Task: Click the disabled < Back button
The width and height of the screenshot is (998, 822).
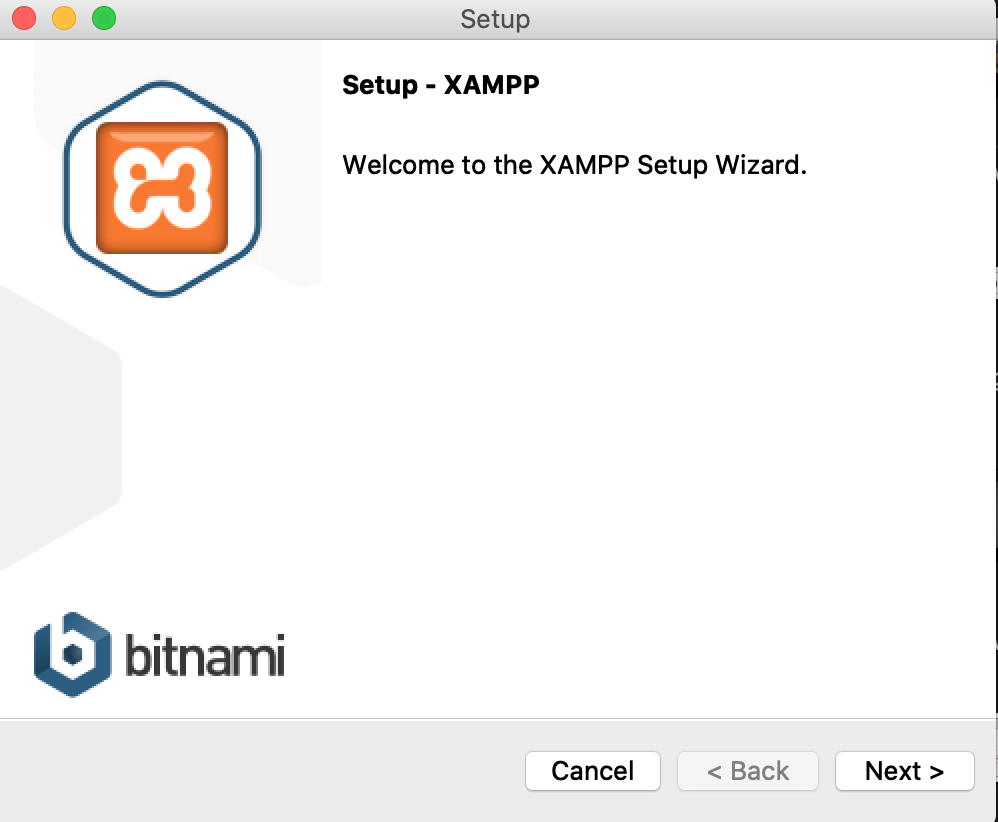Action: point(748,771)
